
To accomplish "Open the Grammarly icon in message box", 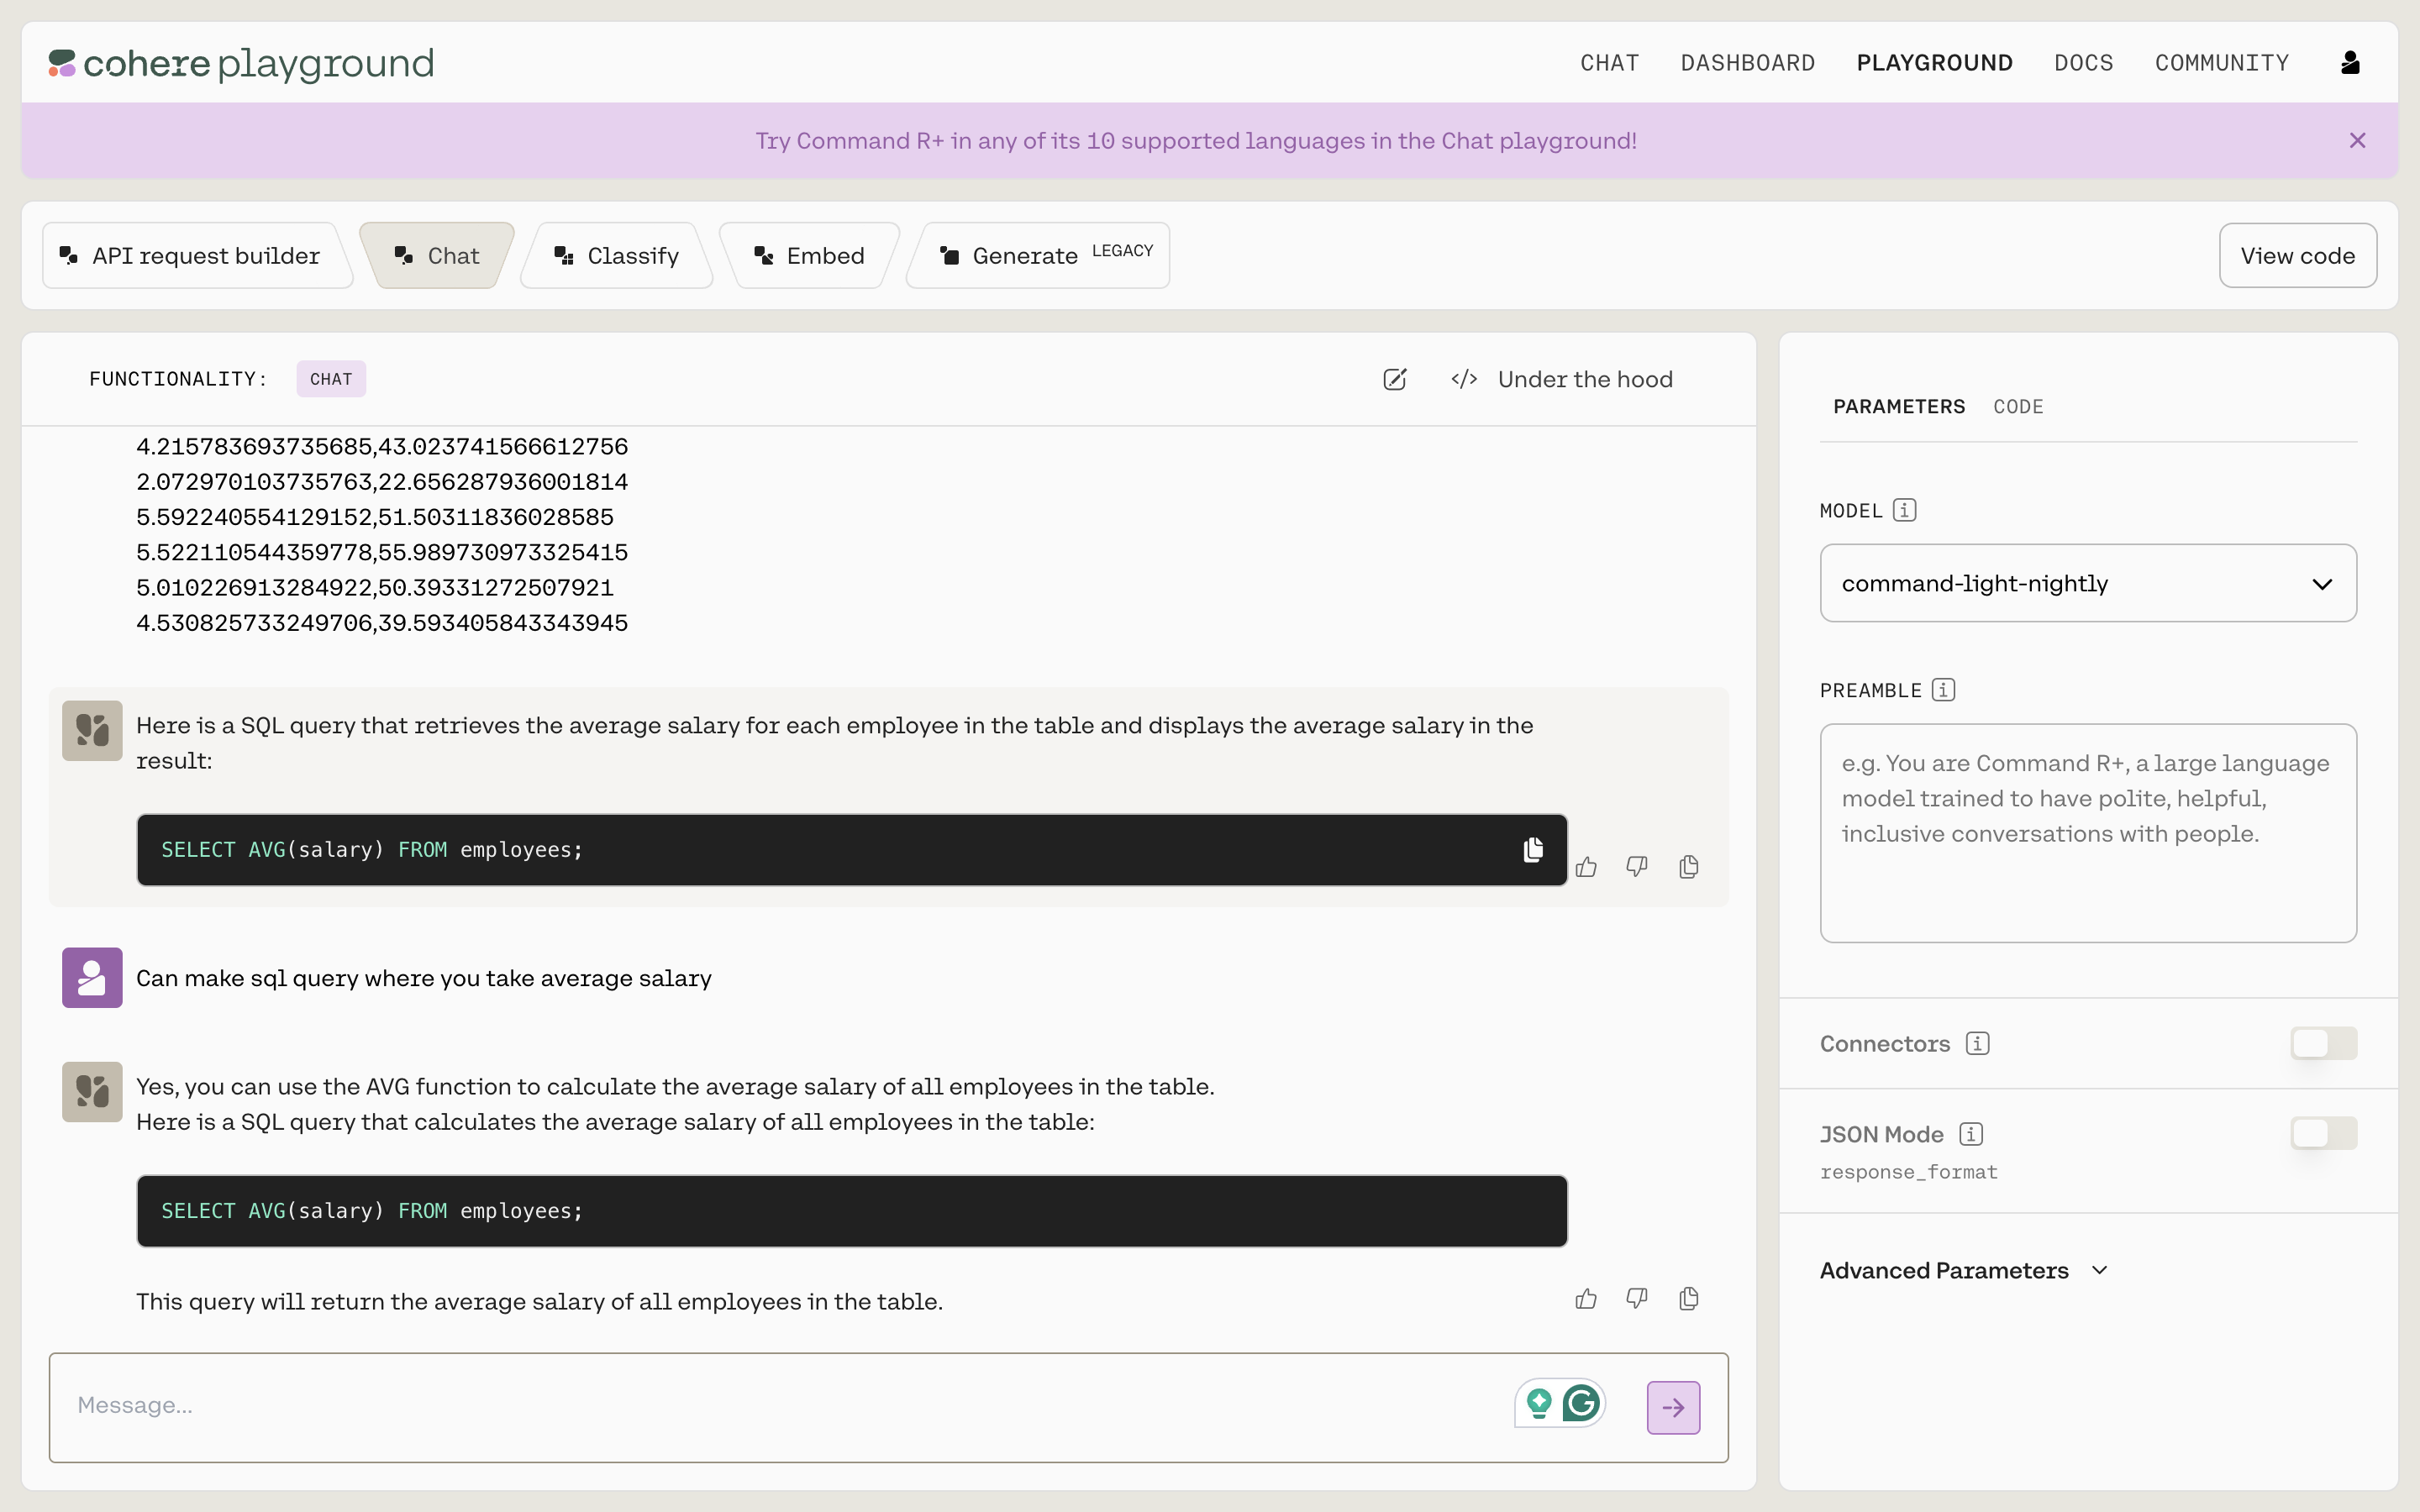I will click(x=1581, y=1404).
